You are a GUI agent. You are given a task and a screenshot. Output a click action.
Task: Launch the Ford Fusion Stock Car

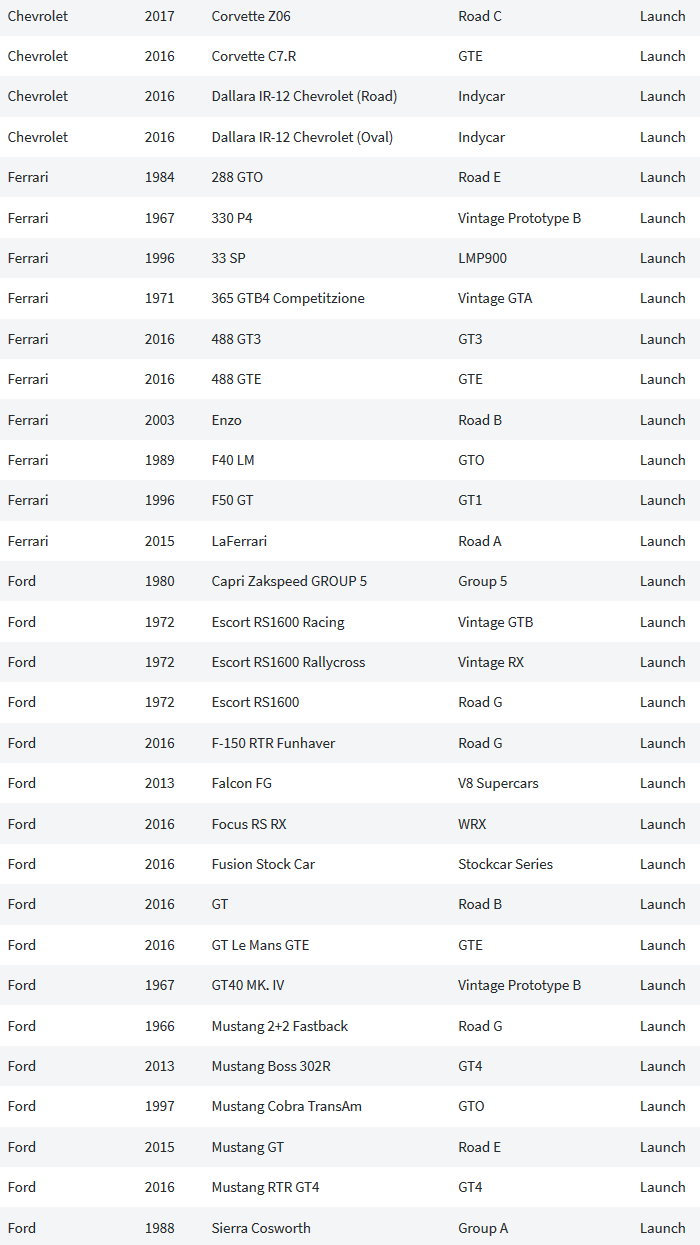(x=662, y=864)
